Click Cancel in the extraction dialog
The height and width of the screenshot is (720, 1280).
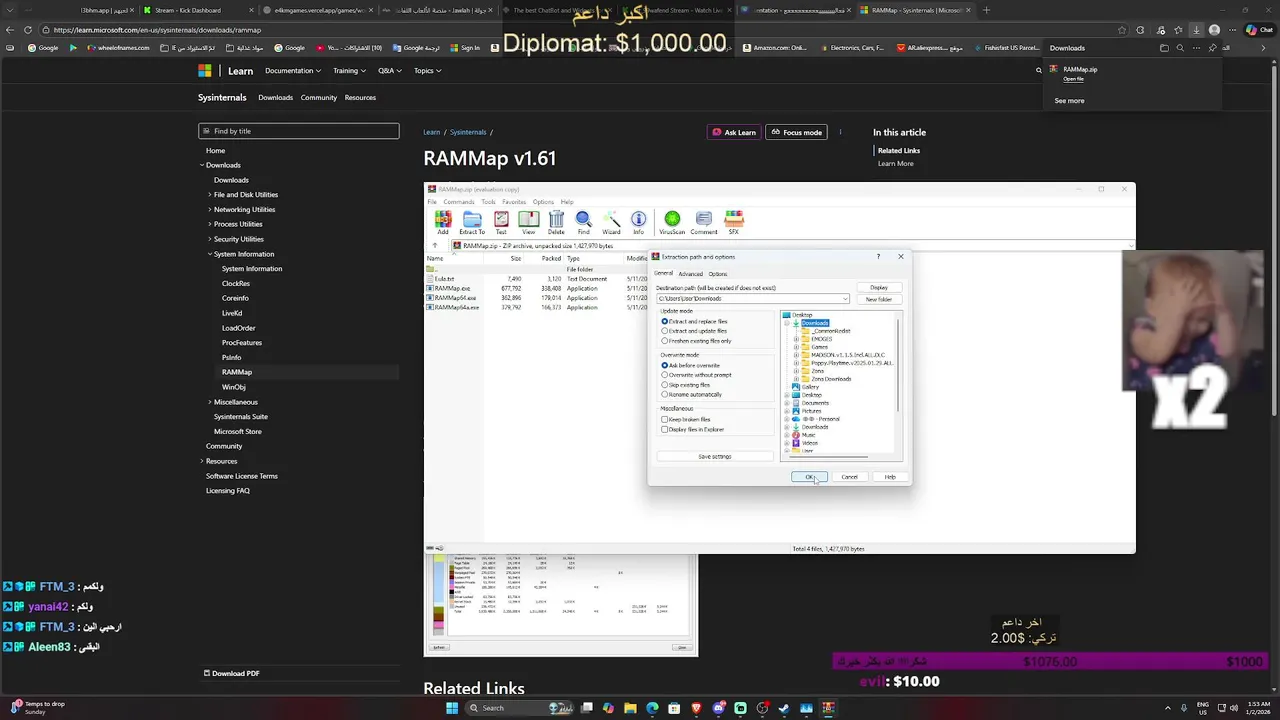coord(849,477)
